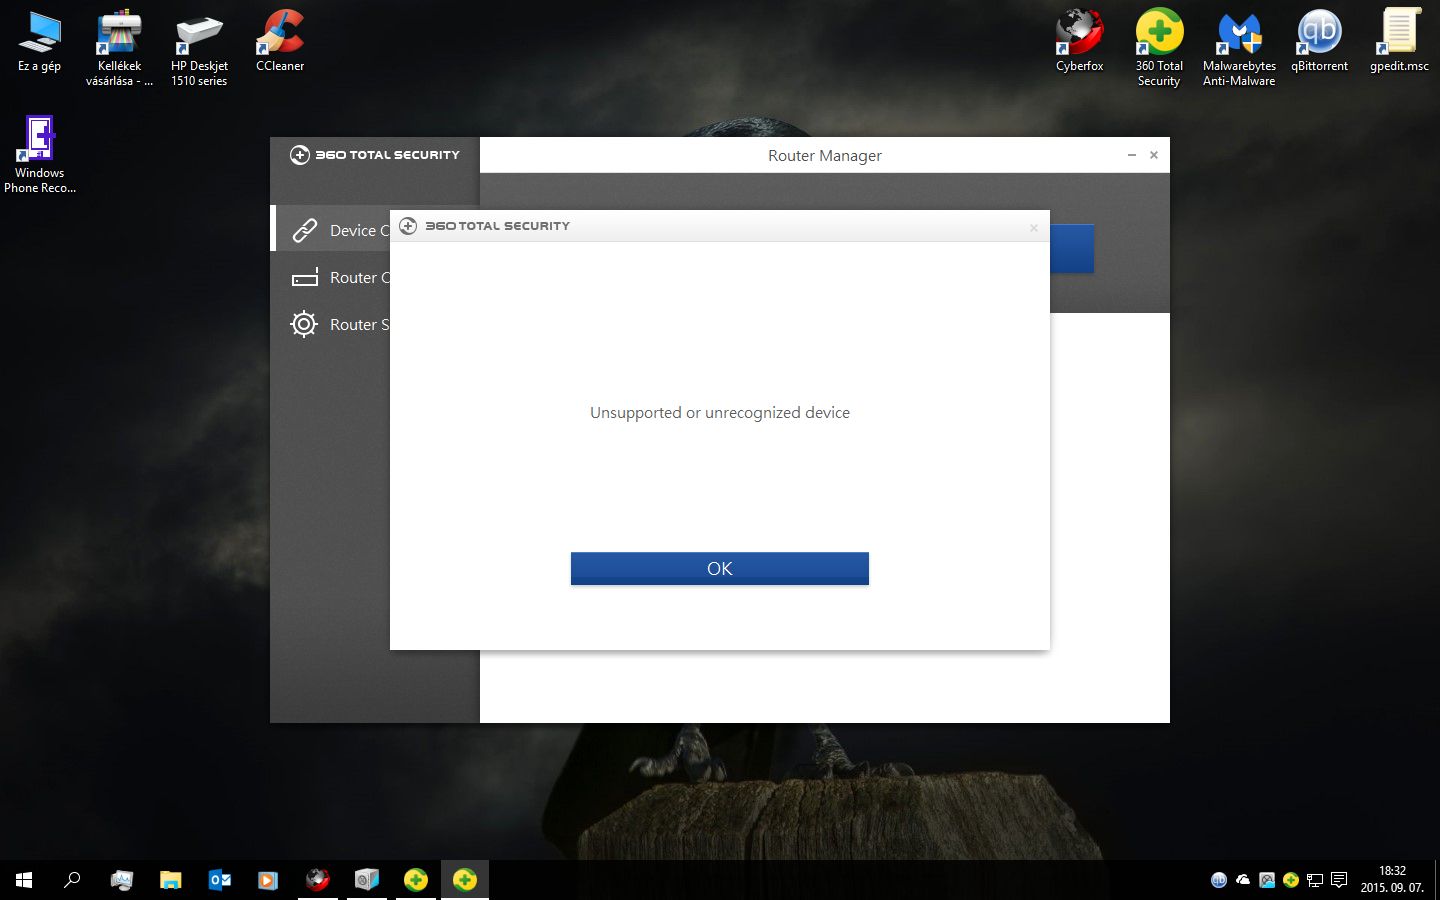Click the gray and blue cloud tray icon
Image resolution: width=1440 pixels, height=900 pixels.
pyautogui.click(x=1267, y=880)
